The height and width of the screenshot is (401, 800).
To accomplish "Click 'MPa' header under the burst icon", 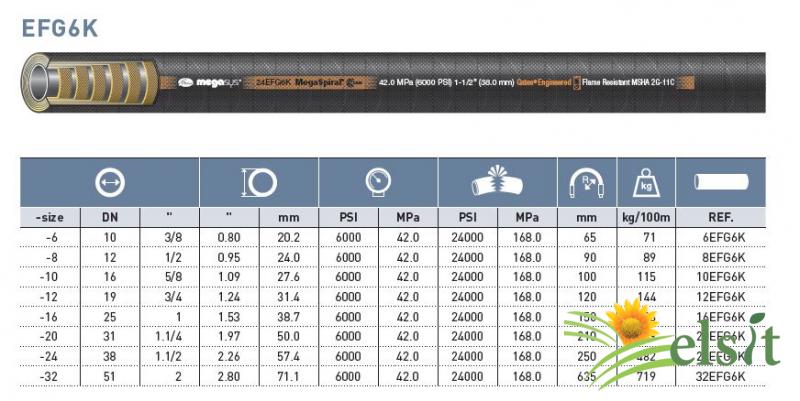I will coord(527,217).
